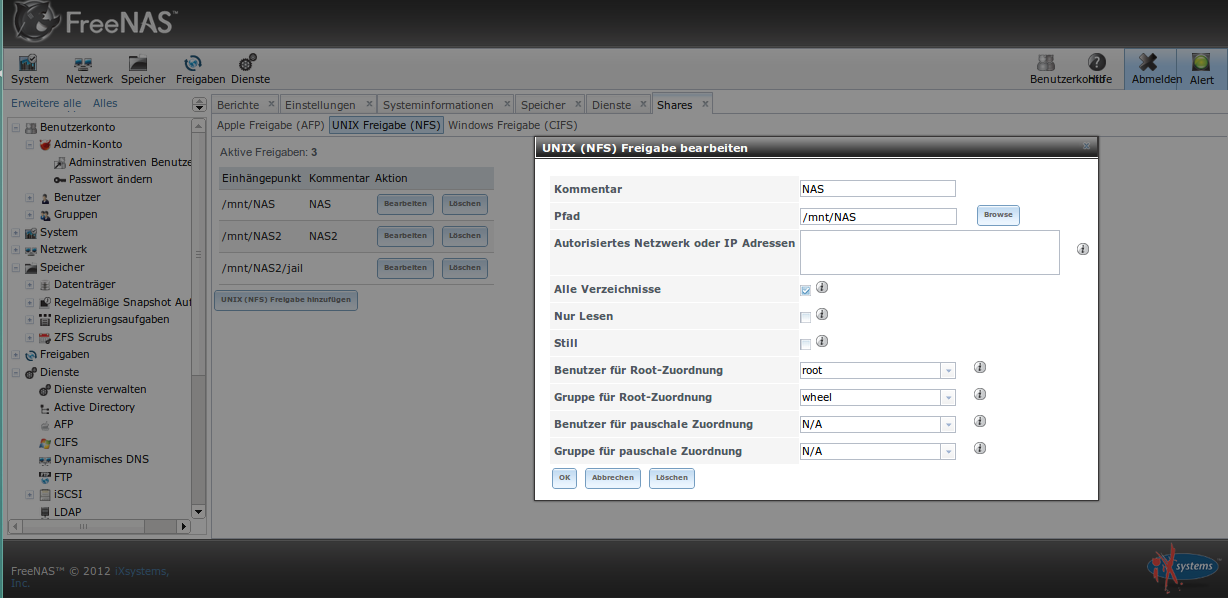1228x598 pixels.
Task: Click the Browse button next to Pfad
Action: click(x=998, y=215)
